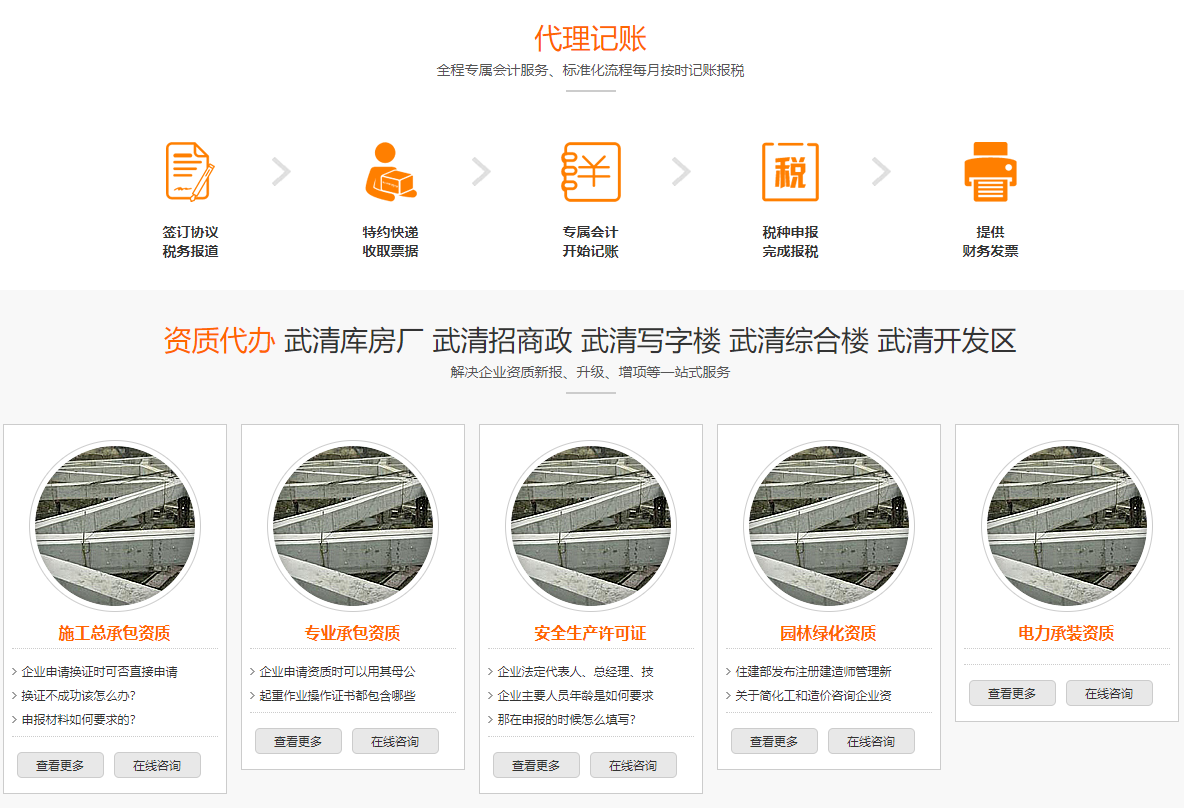1184x808 pixels.
Task: Open the 安全生产许可证 title link
Action: click(x=590, y=633)
